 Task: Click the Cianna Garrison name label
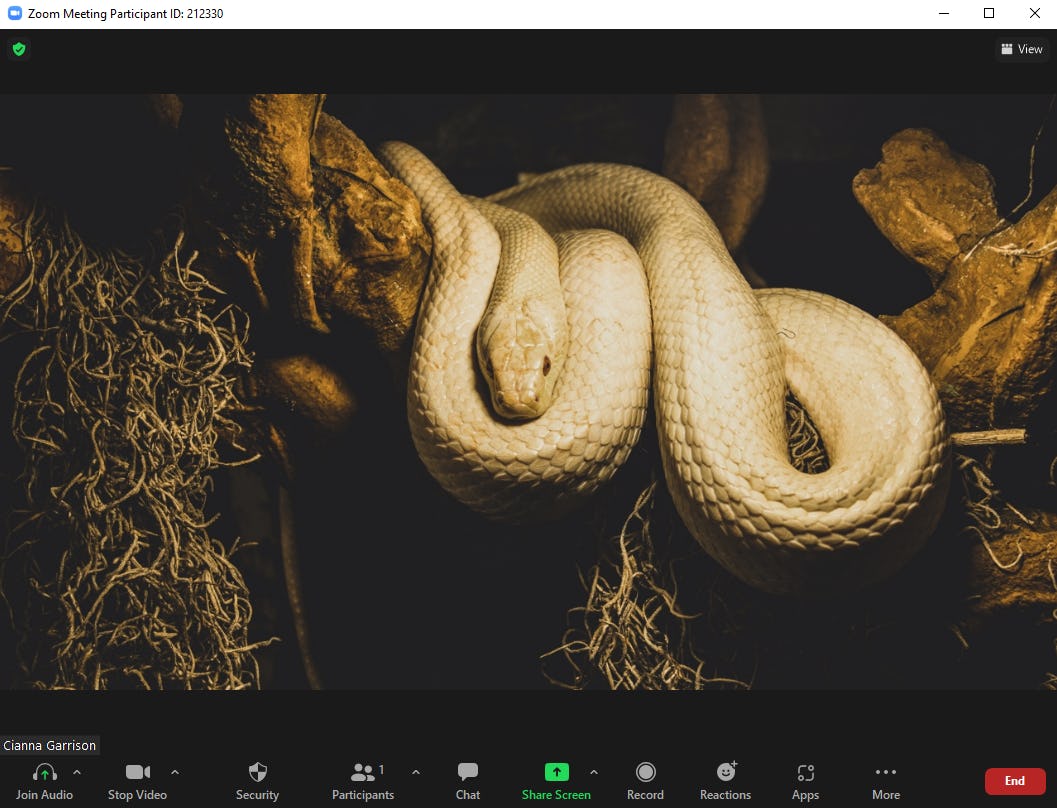coord(50,745)
